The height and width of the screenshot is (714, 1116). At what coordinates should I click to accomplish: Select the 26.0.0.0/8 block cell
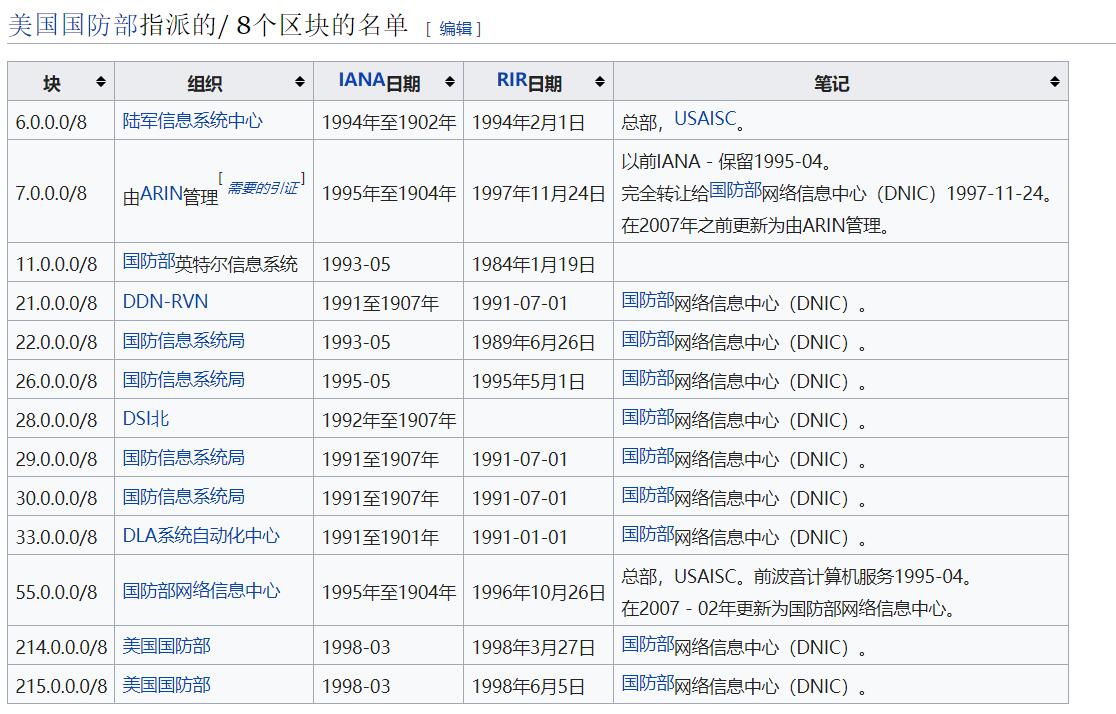pyautogui.click(x=61, y=379)
